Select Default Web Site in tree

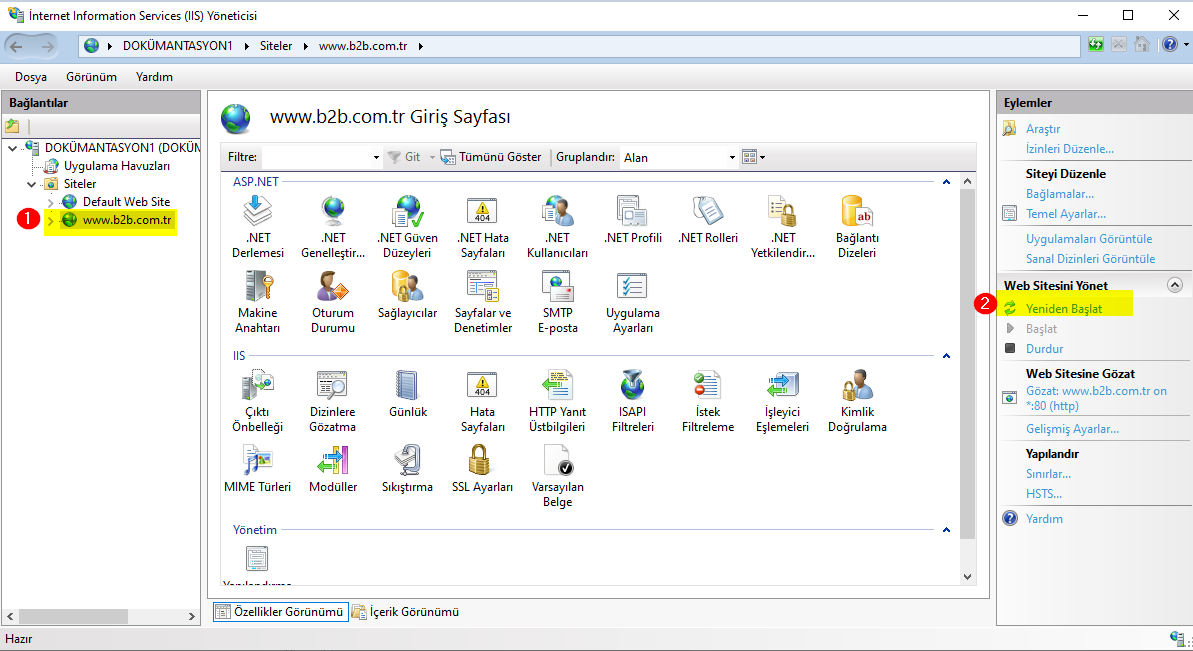click(x=126, y=202)
